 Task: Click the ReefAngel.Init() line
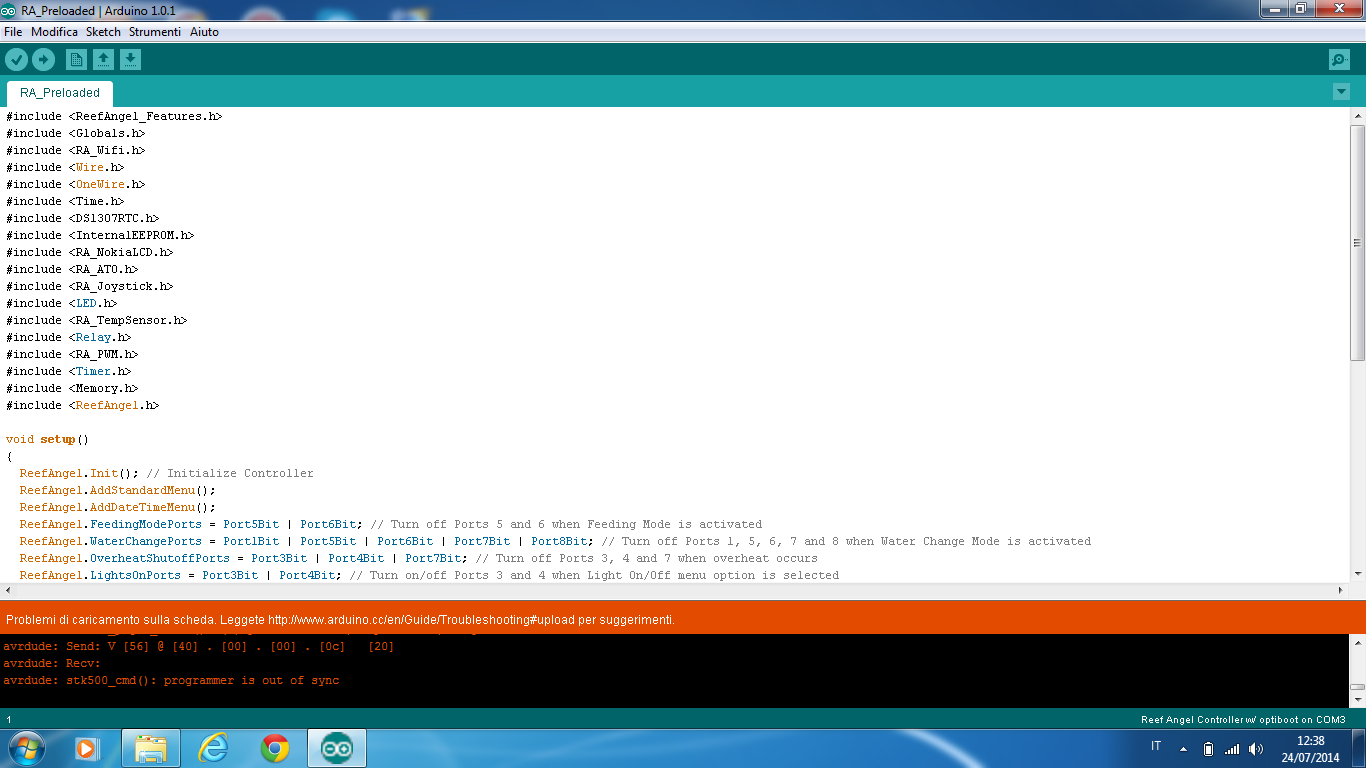coord(166,473)
